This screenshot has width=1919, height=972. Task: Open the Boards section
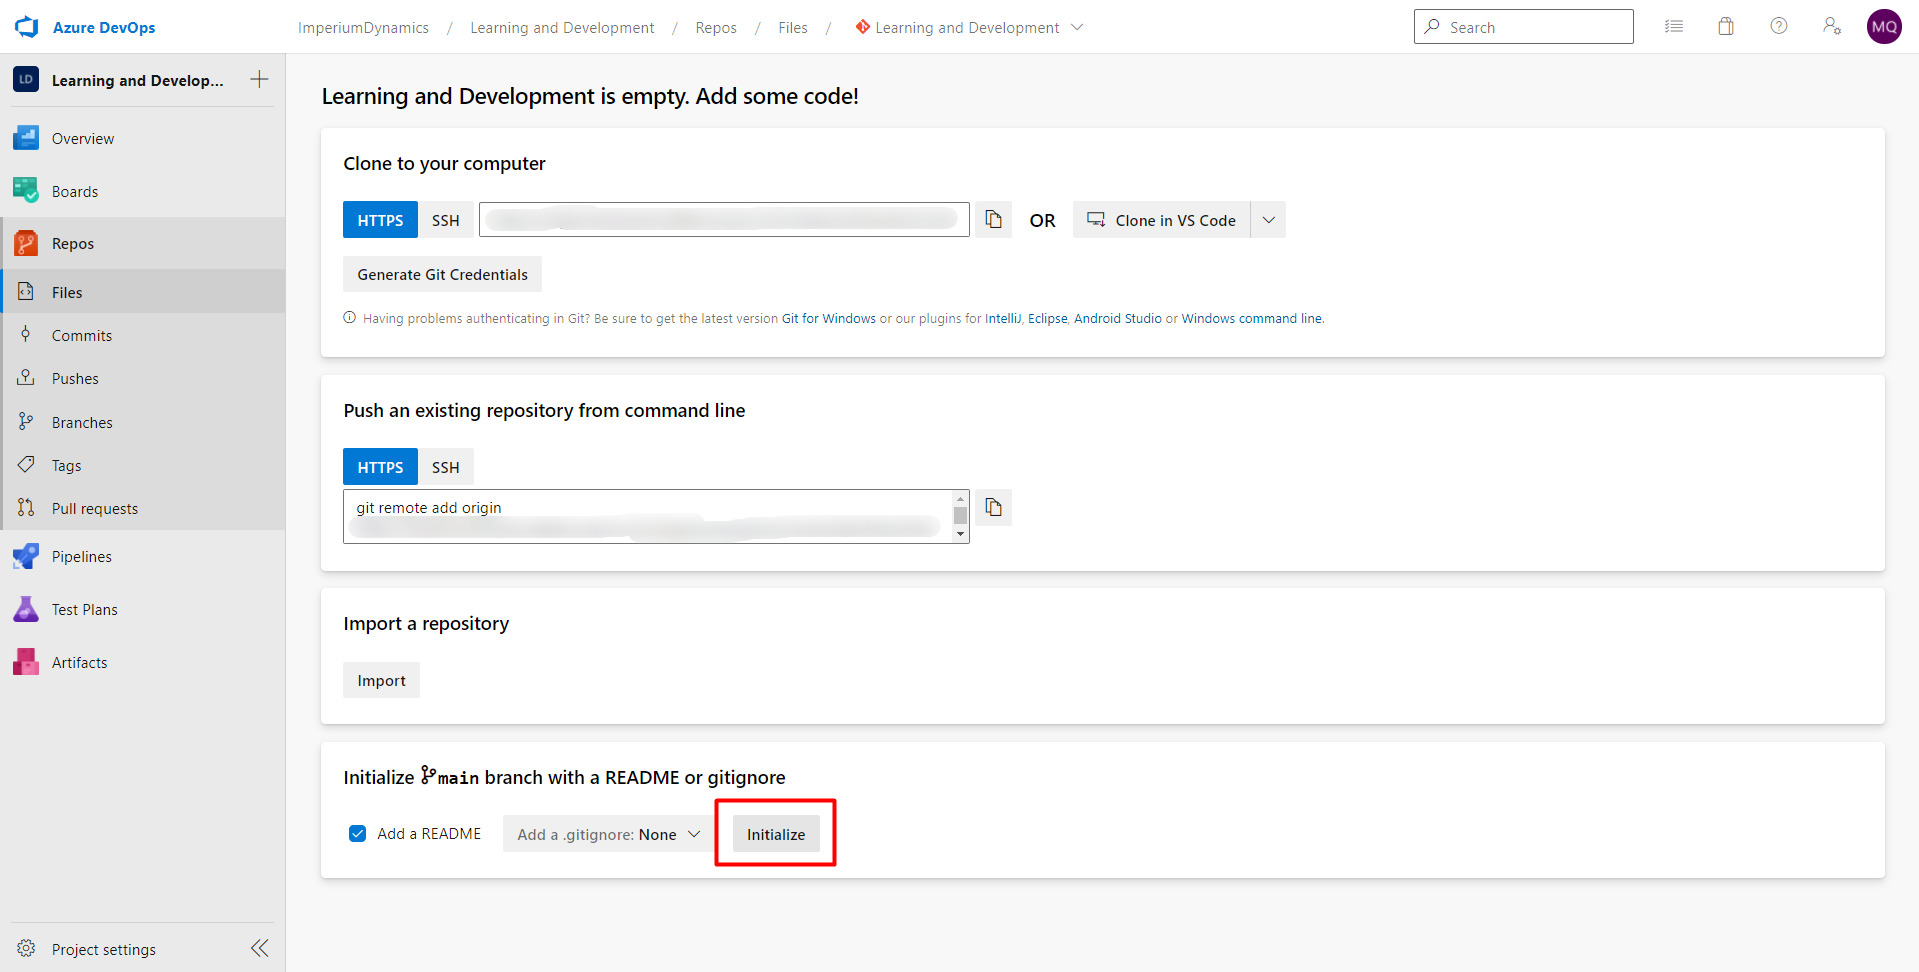click(75, 190)
